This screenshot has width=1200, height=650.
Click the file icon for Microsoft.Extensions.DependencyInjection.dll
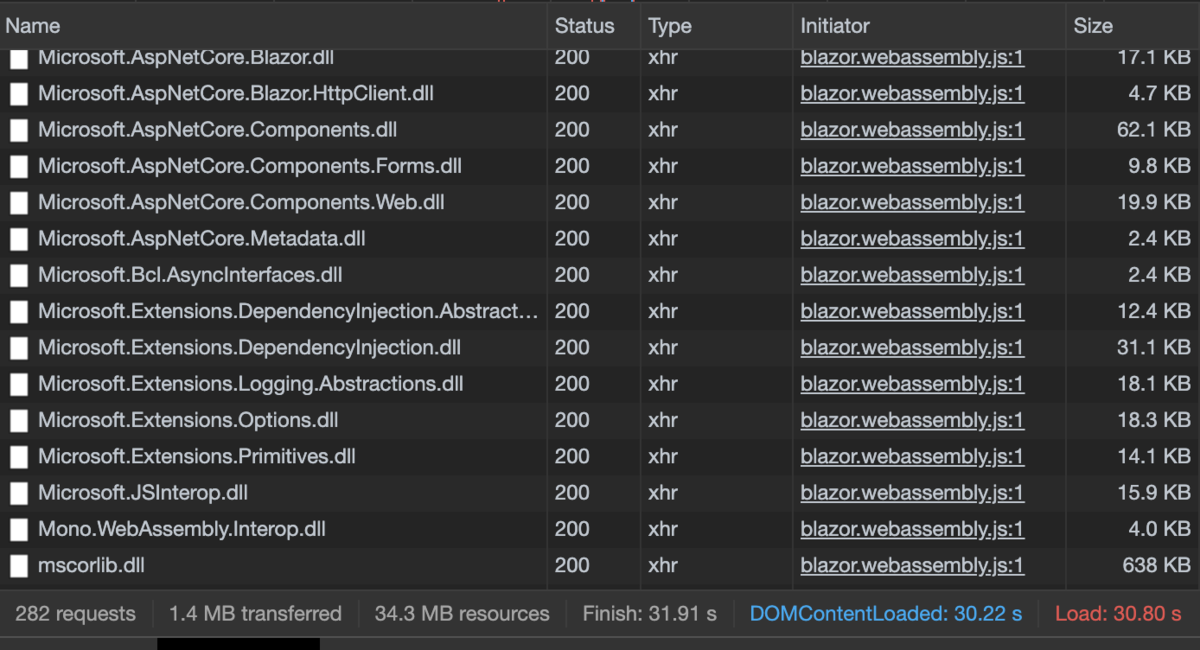coord(19,348)
